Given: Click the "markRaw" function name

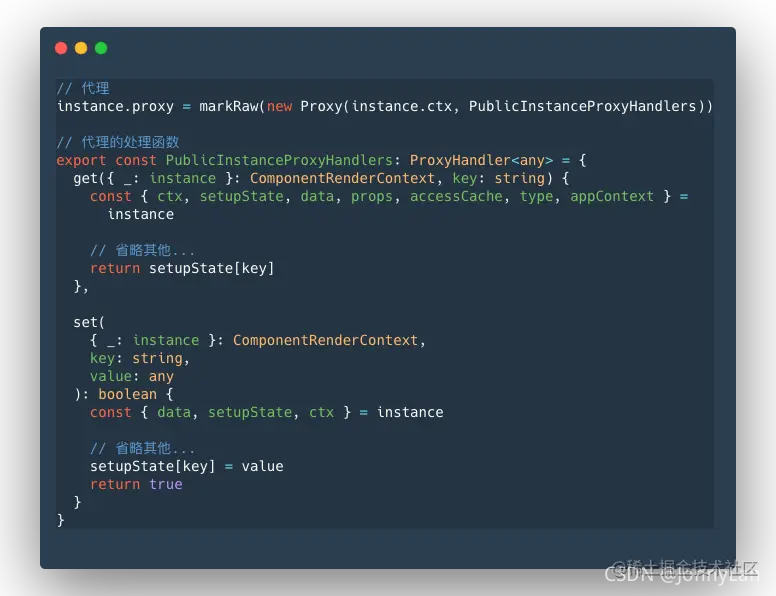Looking at the screenshot, I should pos(229,106).
